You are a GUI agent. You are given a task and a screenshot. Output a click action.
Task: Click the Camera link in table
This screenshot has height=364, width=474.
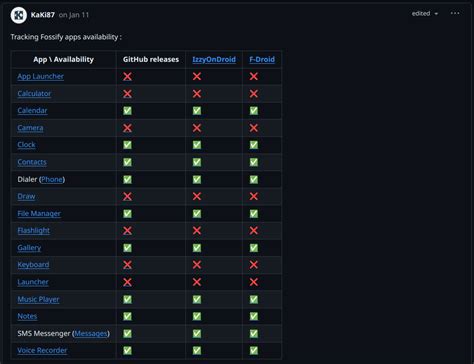click(x=30, y=128)
